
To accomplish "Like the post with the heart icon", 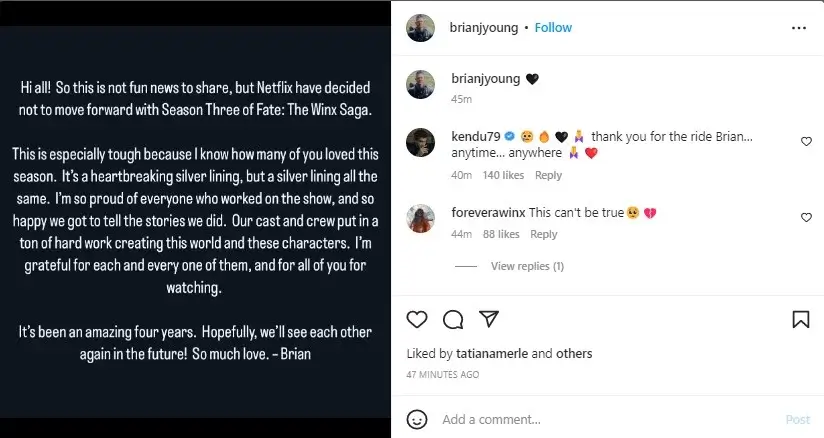I will pos(418,319).
